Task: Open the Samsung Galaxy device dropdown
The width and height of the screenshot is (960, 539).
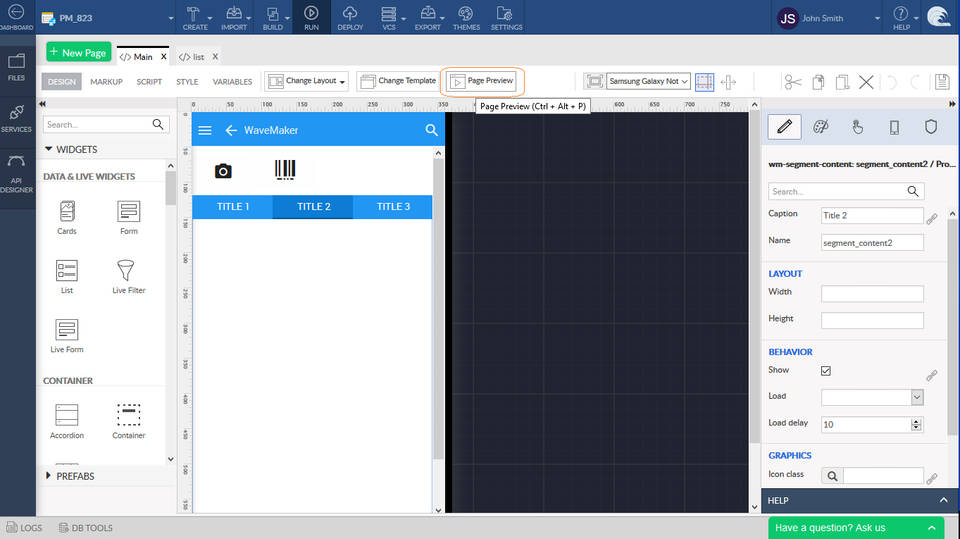Action: click(649, 82)
